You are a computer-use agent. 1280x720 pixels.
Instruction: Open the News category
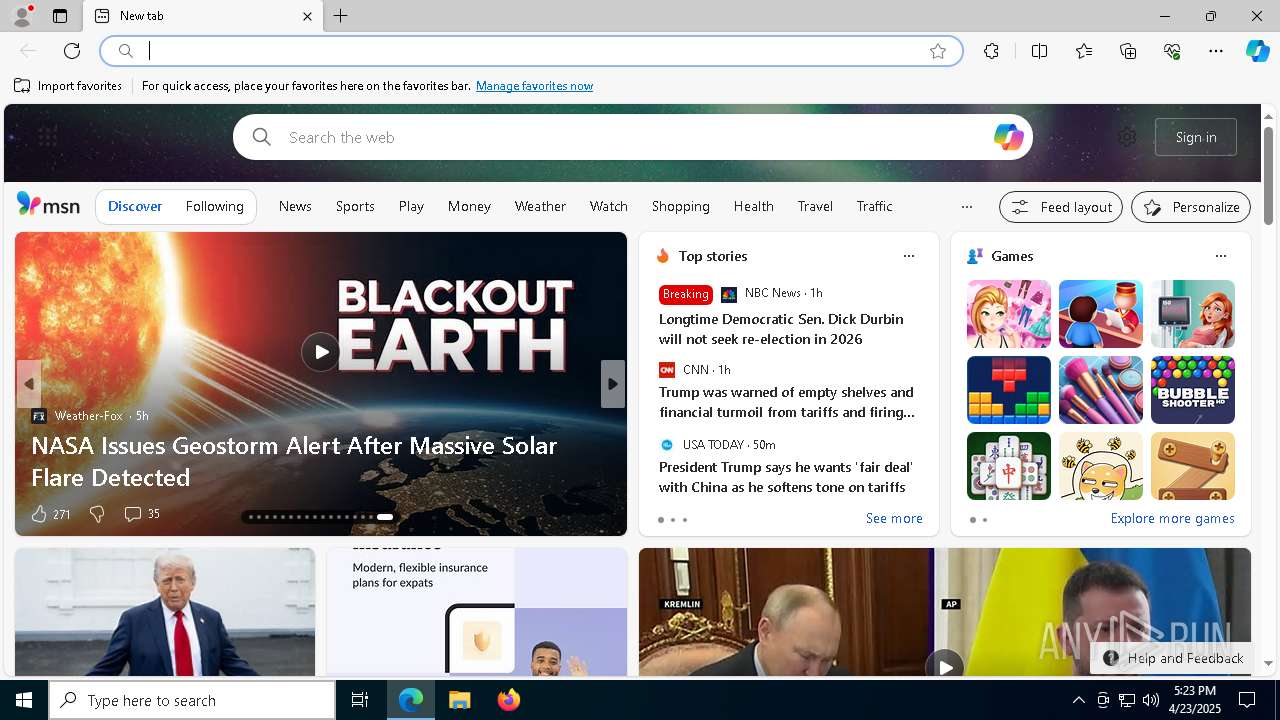coord(295,206)
